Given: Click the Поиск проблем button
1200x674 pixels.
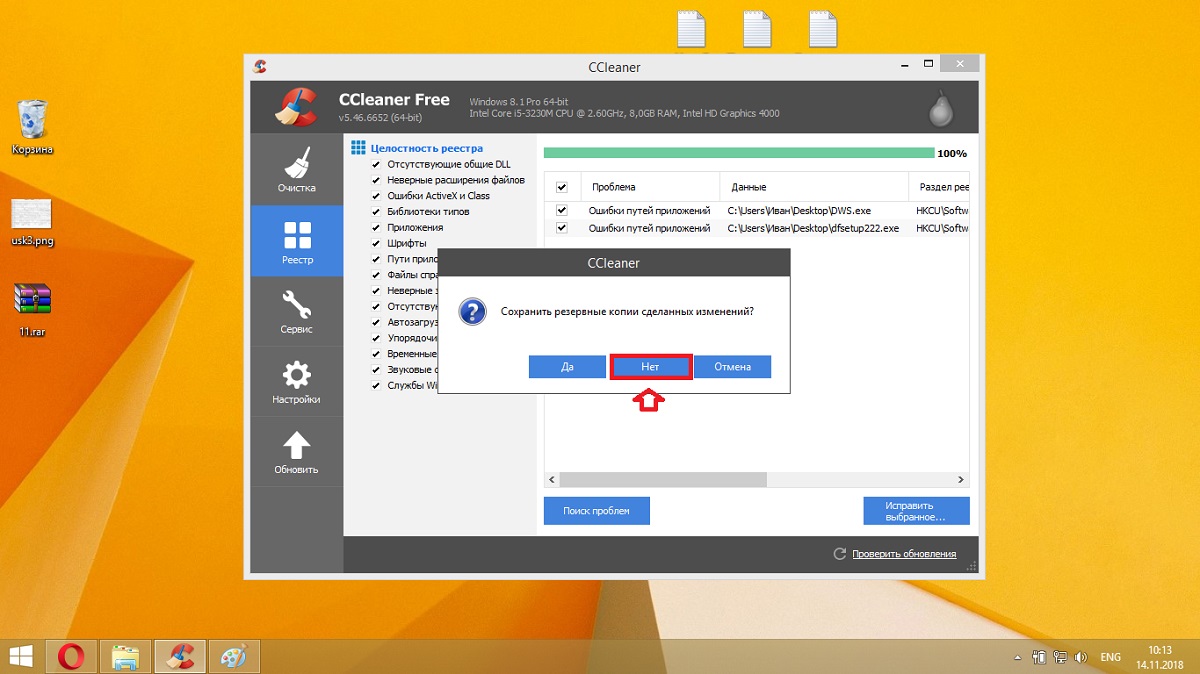Looking at the screenshot, I should pyautogui.click(x=596, y=511).
